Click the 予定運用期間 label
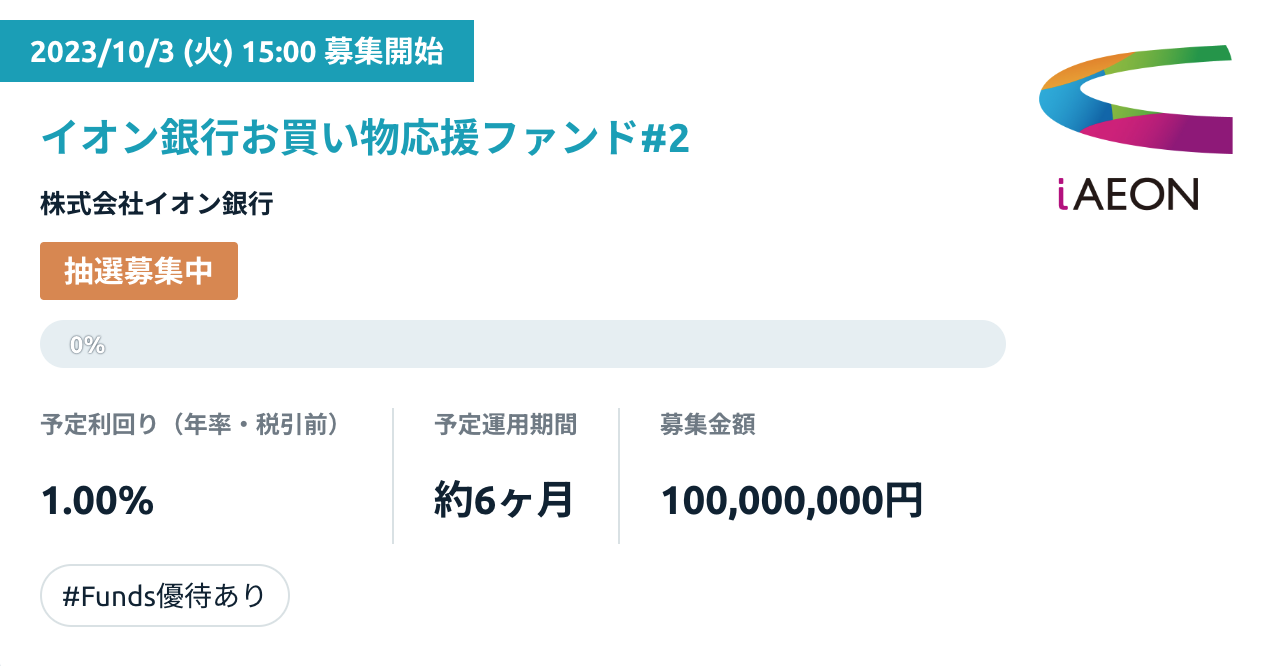This screenshot has width=1280, height=666. (506, 425)
